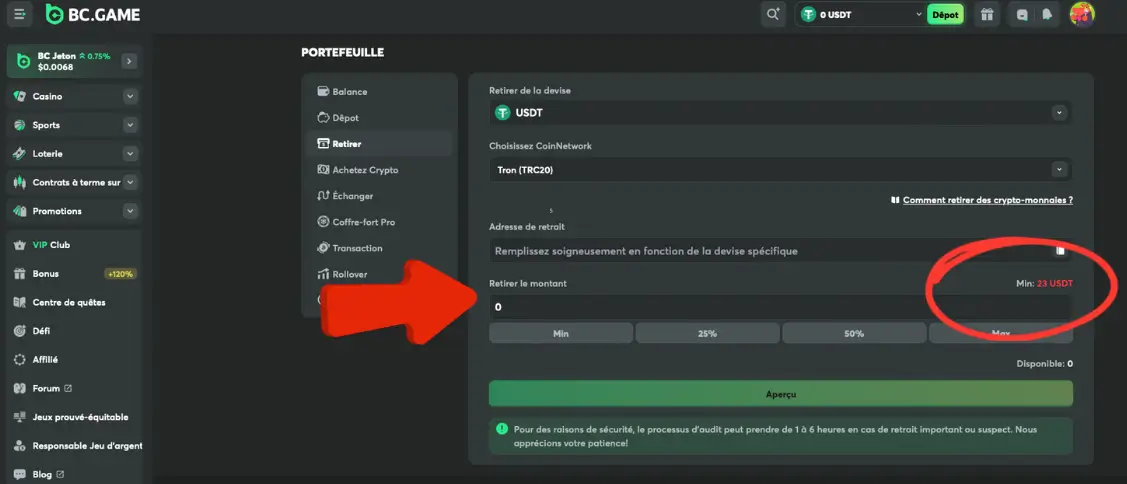The image size is (1127, 484).
Task: Open Sports from the sidebar
Action: (46, 125)
